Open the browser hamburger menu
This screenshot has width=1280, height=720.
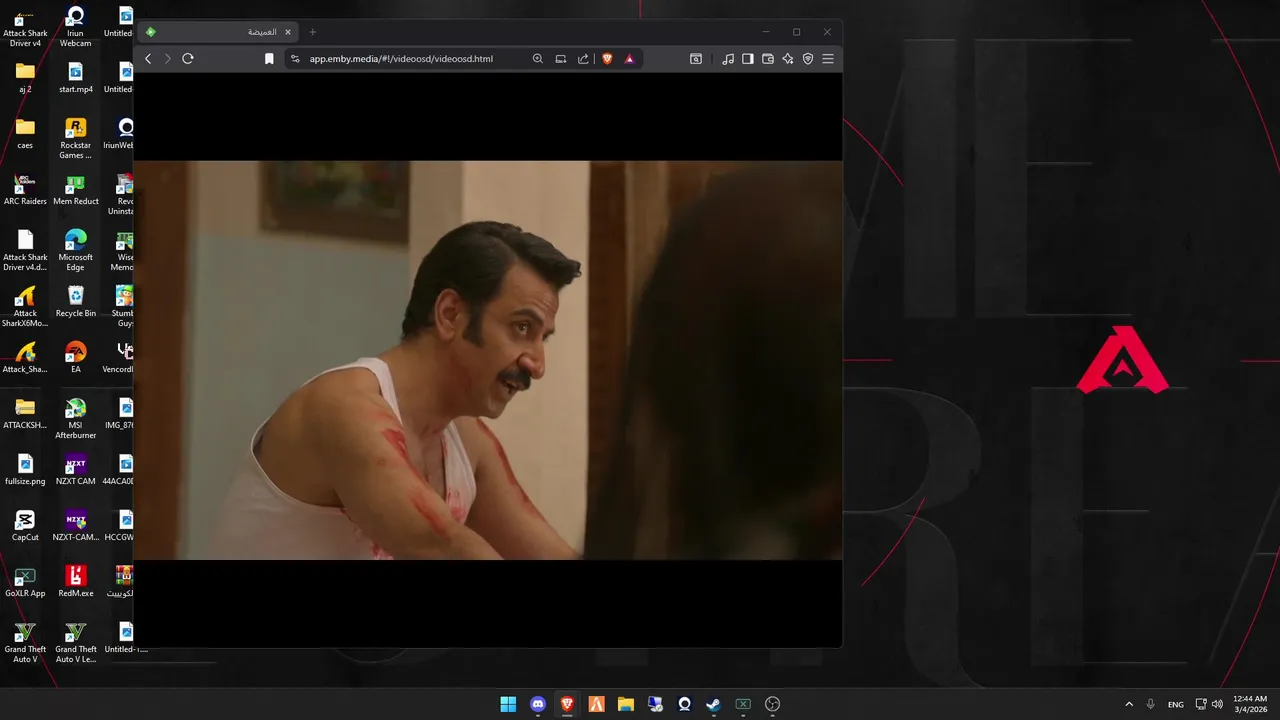[x=828, y=59]
